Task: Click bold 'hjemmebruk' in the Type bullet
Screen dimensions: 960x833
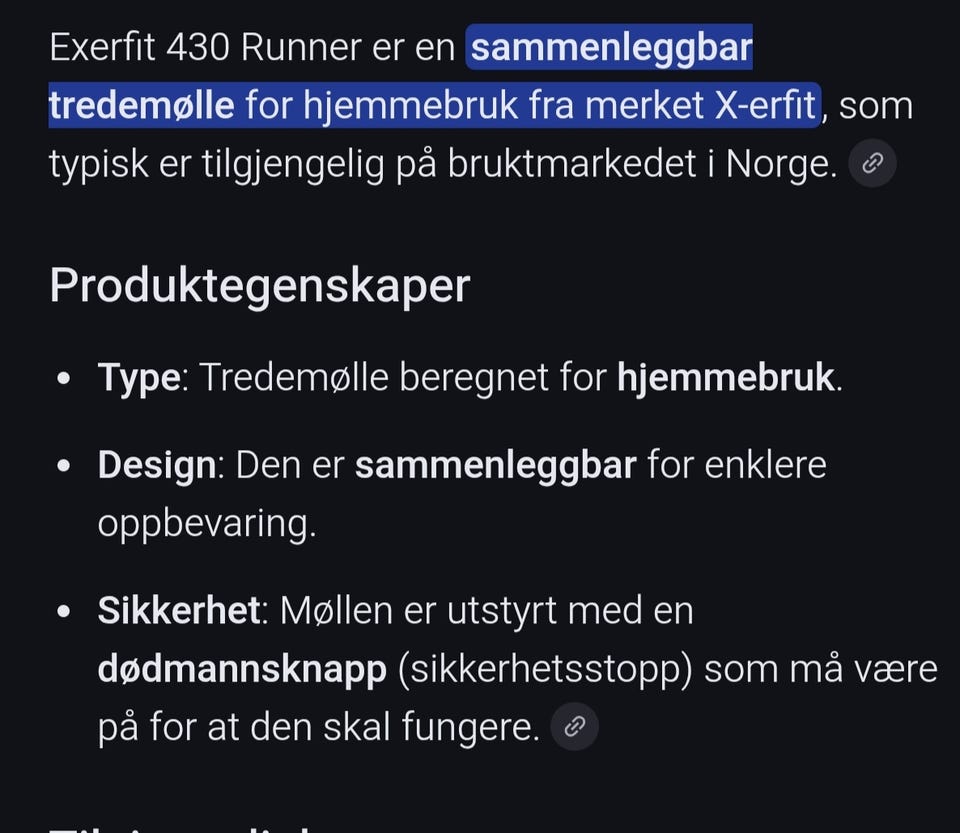Action: coord(725,378)
